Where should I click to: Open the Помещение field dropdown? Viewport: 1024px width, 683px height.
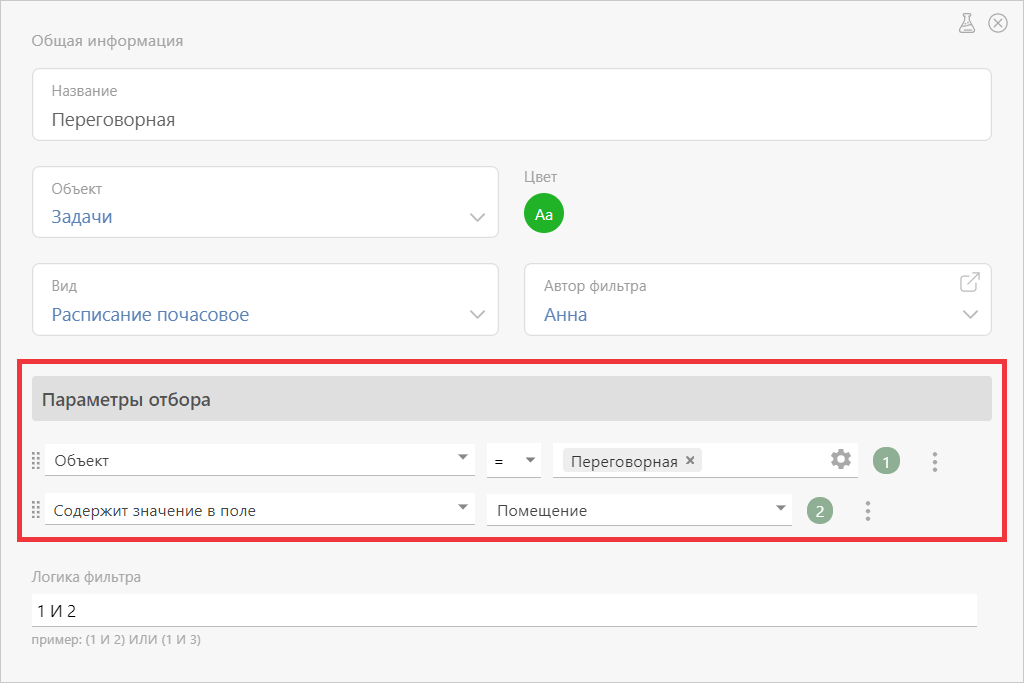point(639,510)
